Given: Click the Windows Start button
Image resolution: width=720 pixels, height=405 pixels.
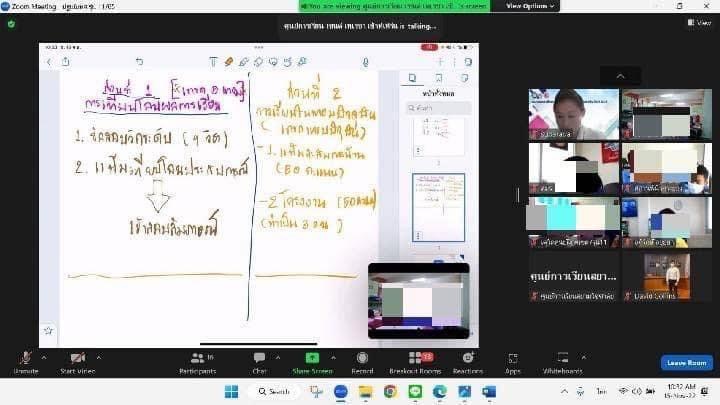Looking at the screenshot, I should pyautogui.click(x=232, y=391).
